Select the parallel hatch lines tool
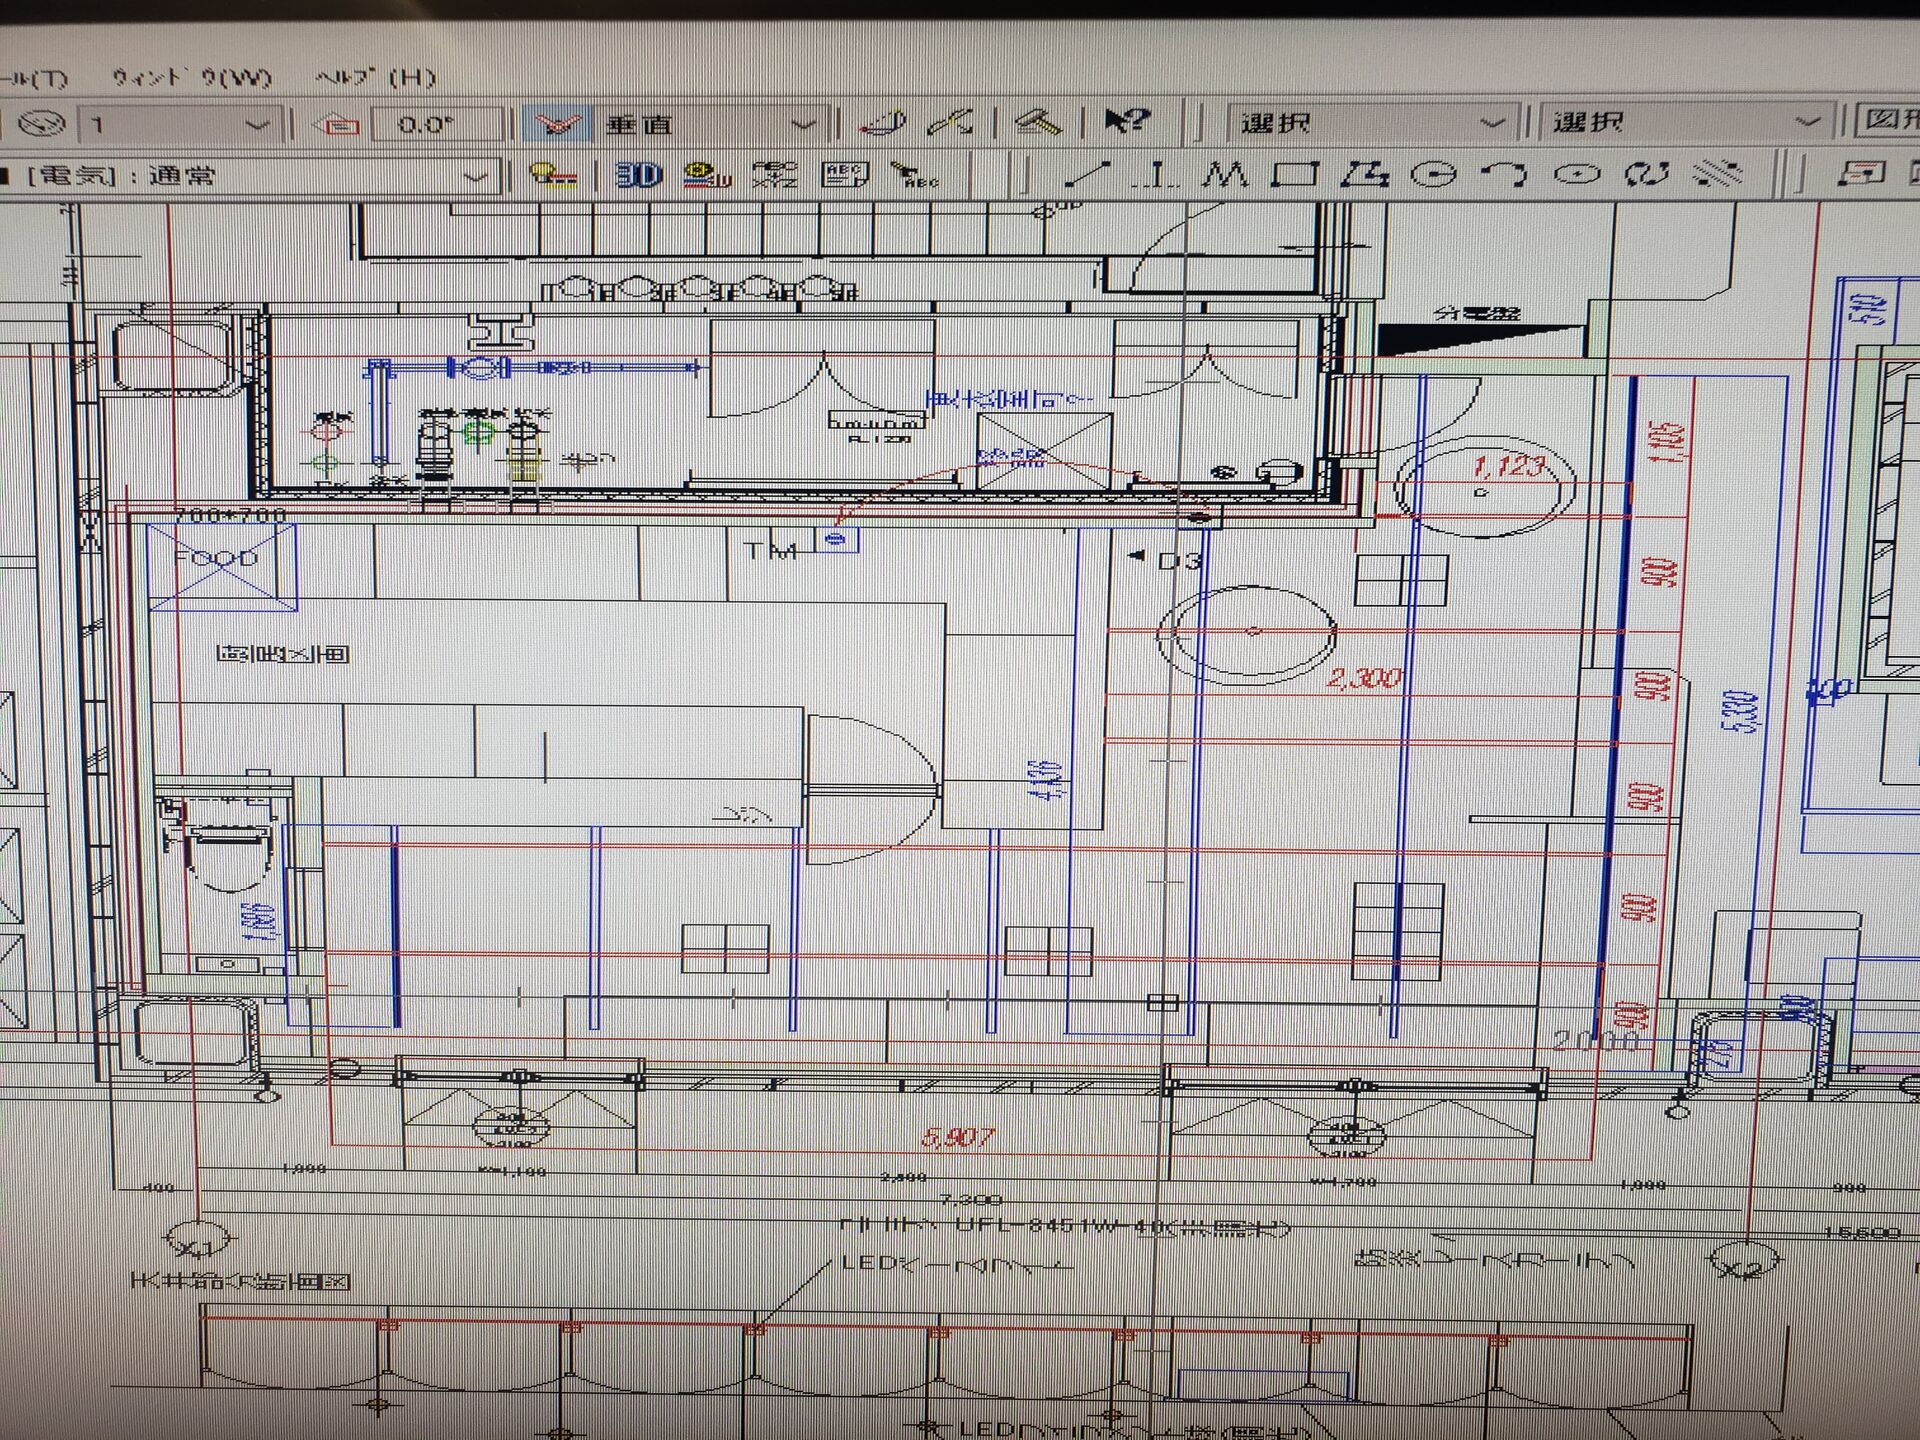Image resolution: width=1920 pixels, height=1440 pixels. click(1717, 174)
